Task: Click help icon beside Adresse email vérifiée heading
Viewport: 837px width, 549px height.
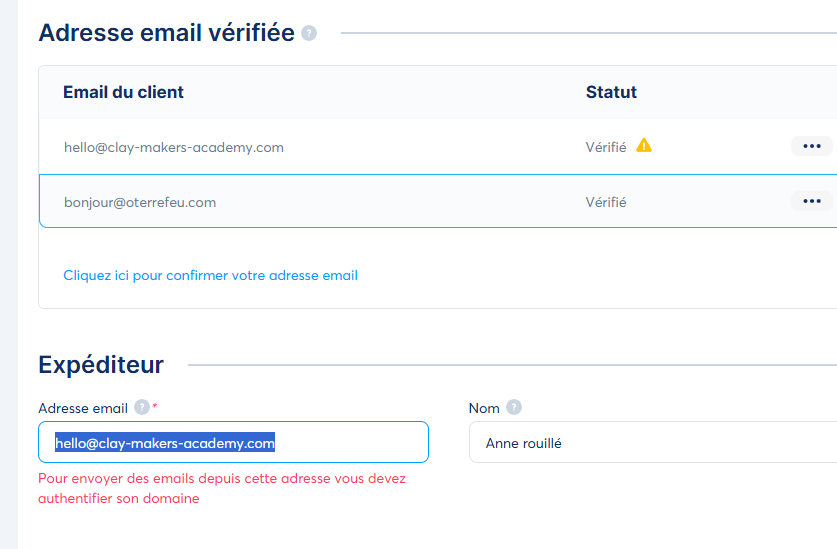Action: tap(309, 33)
